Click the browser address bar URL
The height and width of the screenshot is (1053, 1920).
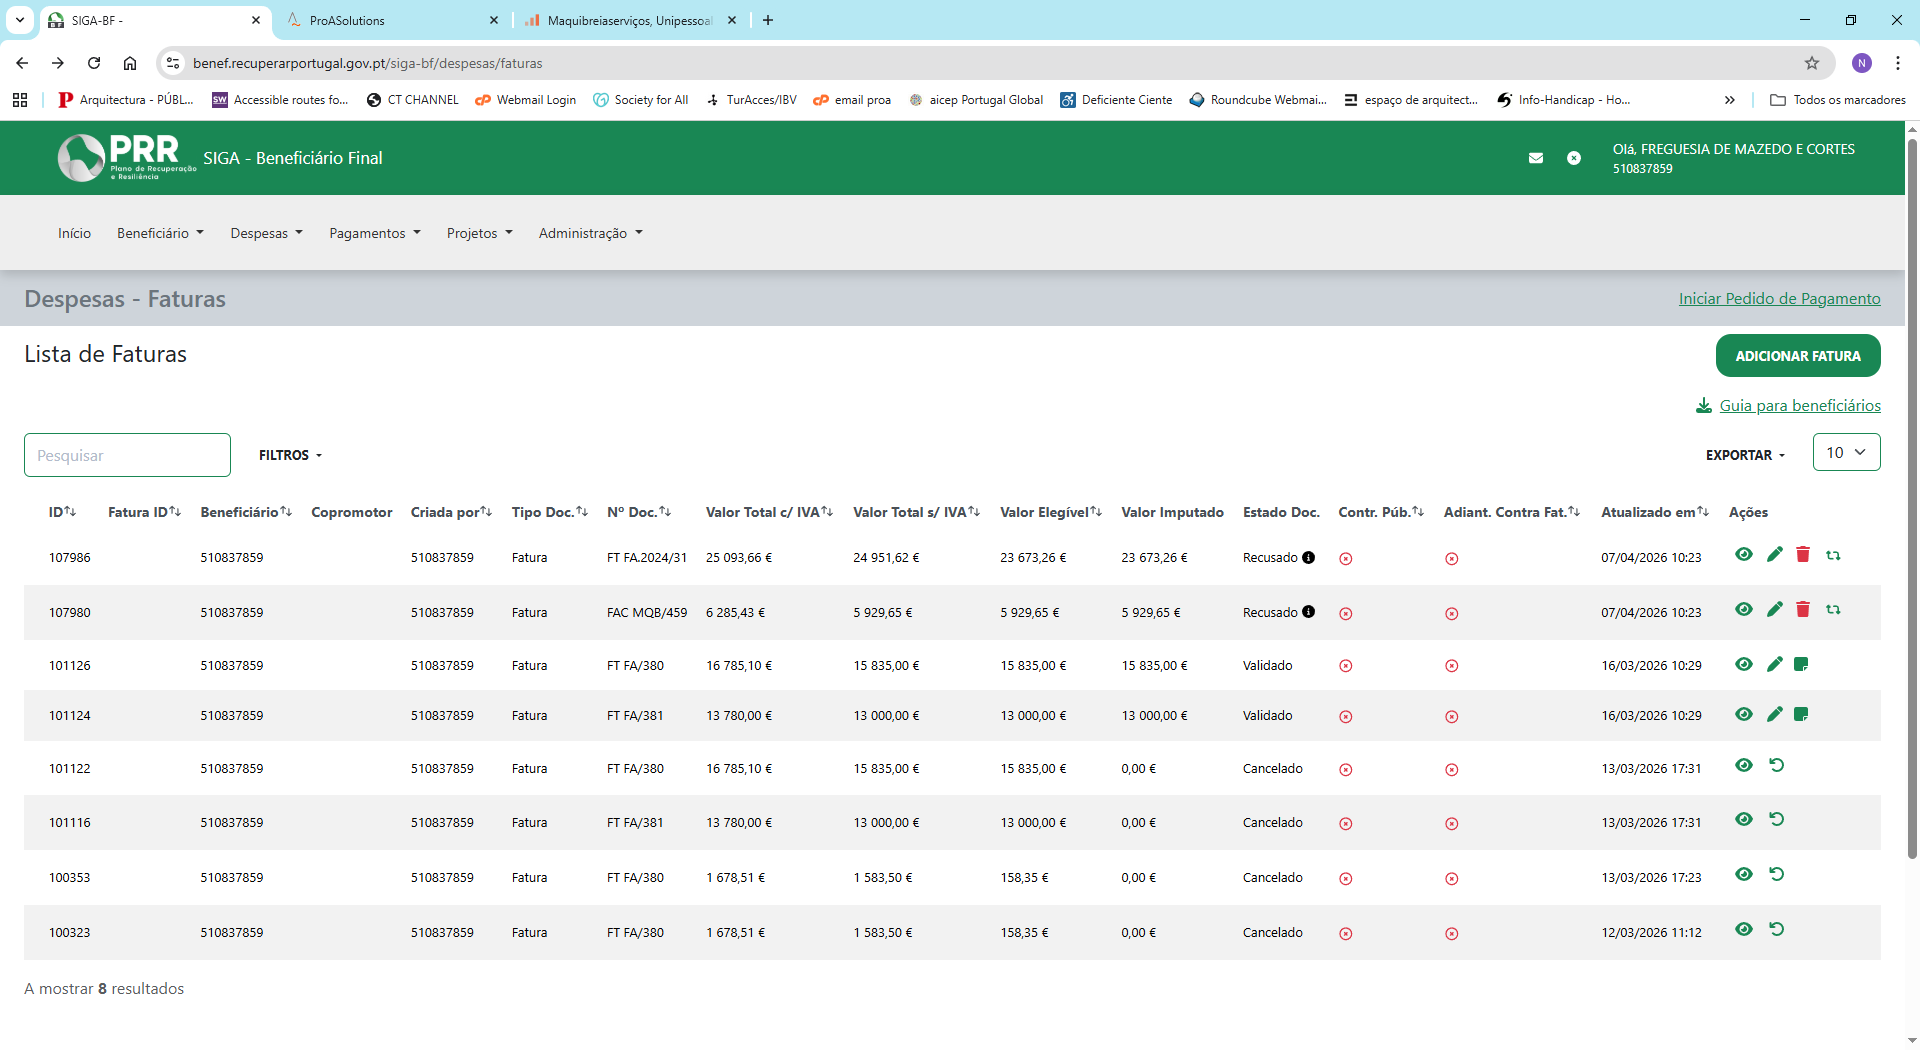[x=368, y=63]
